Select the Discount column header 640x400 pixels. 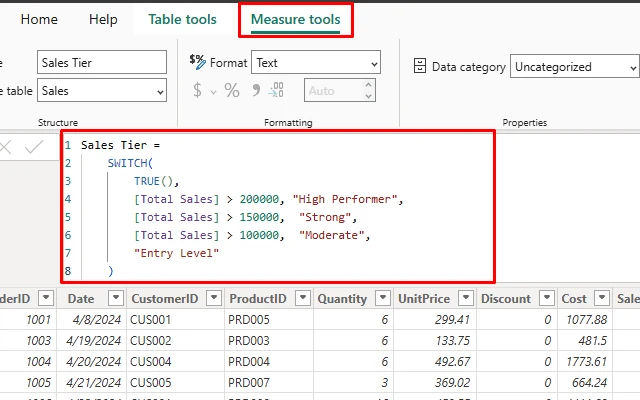pyautogui.click(x=506, y=299)
